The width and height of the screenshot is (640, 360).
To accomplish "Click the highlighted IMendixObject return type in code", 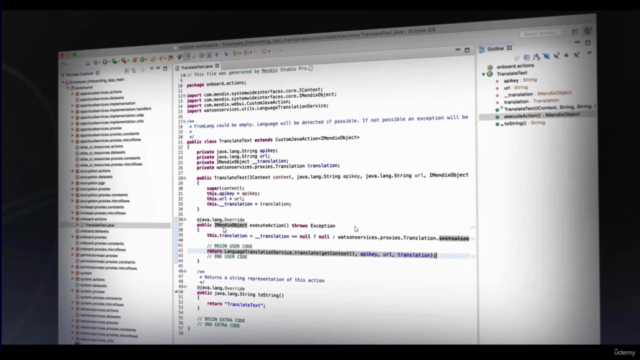I will (x=231, y=225).
